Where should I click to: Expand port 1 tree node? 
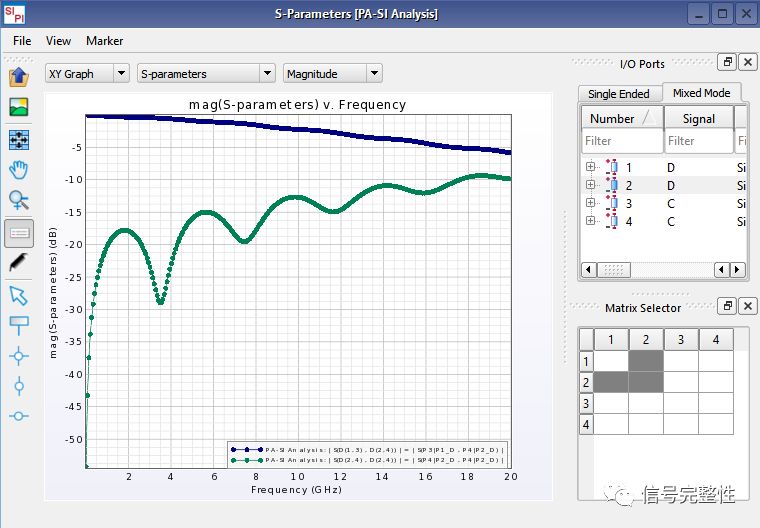(x=591, y=167)
